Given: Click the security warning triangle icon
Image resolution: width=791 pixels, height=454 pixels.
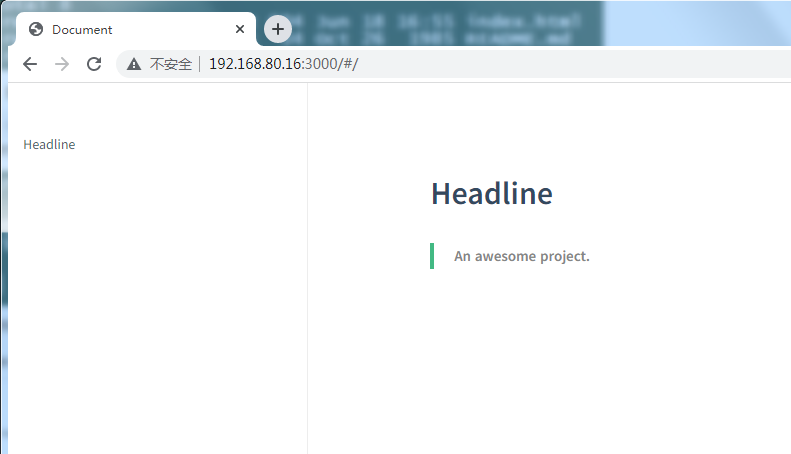Looking at the screenshot, I should click(x=134, y=64).
